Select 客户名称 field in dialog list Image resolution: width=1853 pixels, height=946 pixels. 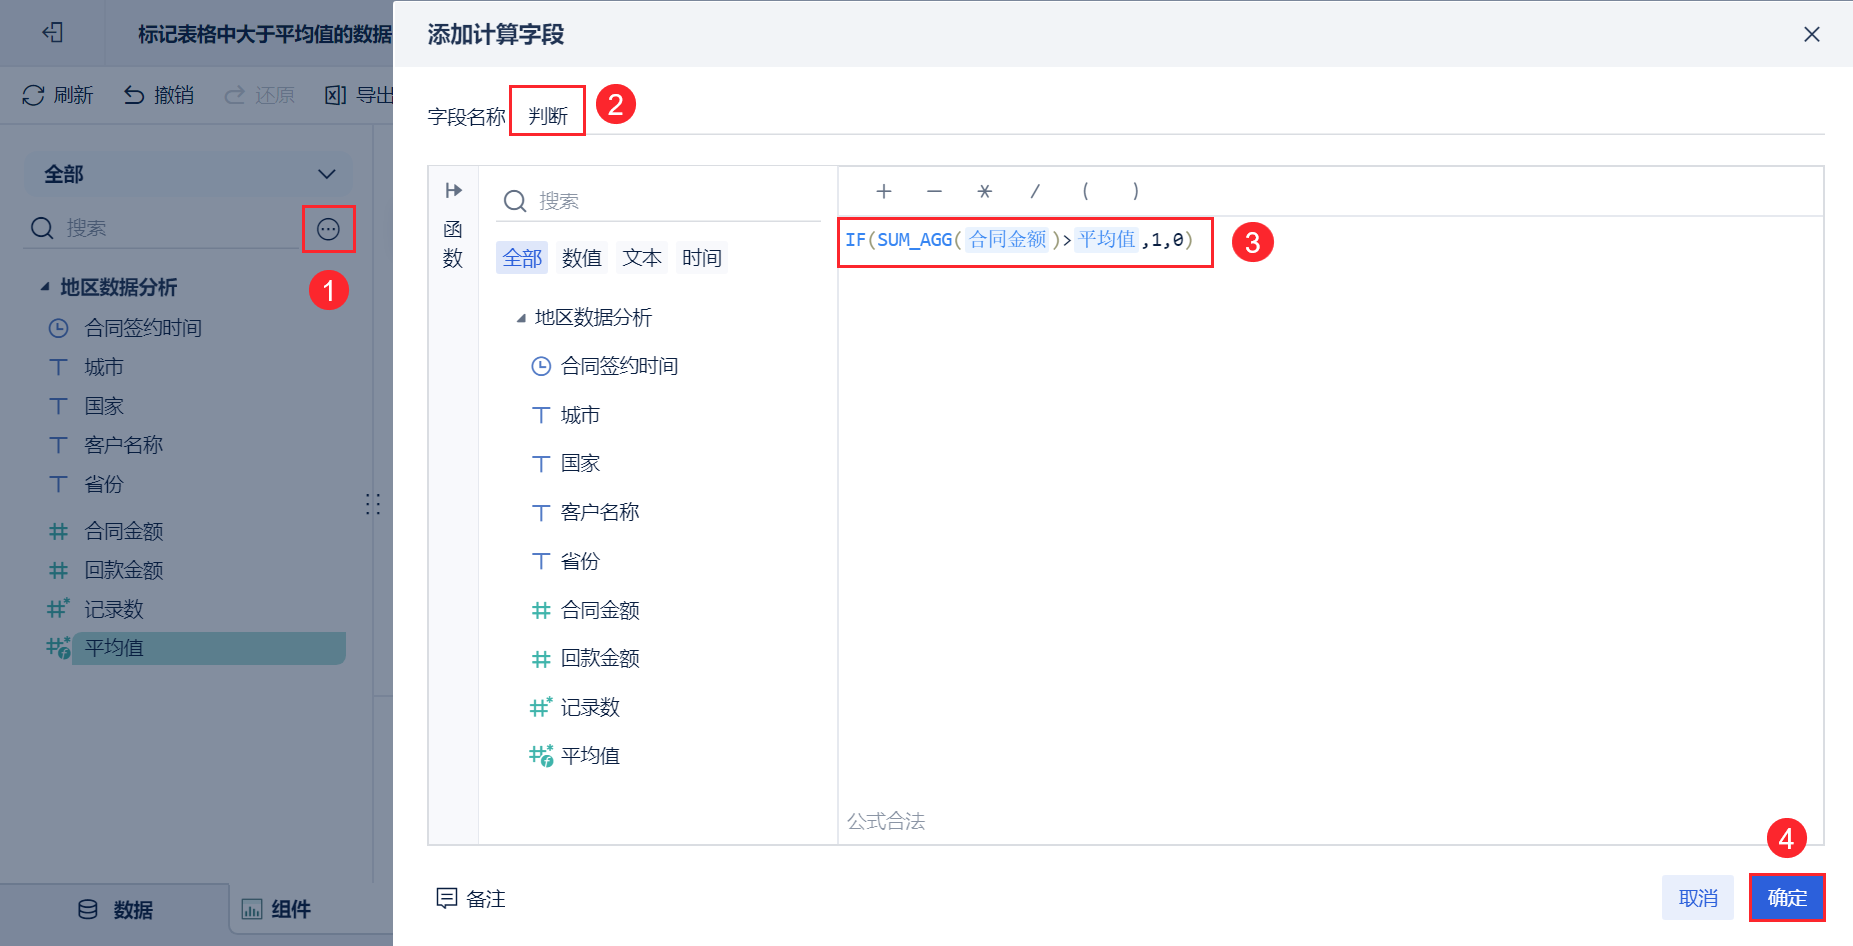[585, 512]
